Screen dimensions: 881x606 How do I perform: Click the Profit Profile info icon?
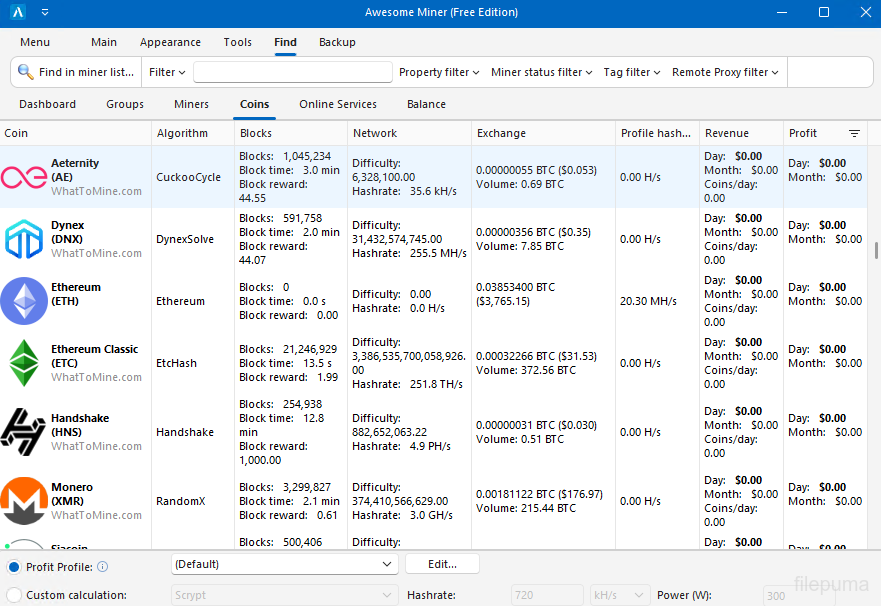coord(103,567)
